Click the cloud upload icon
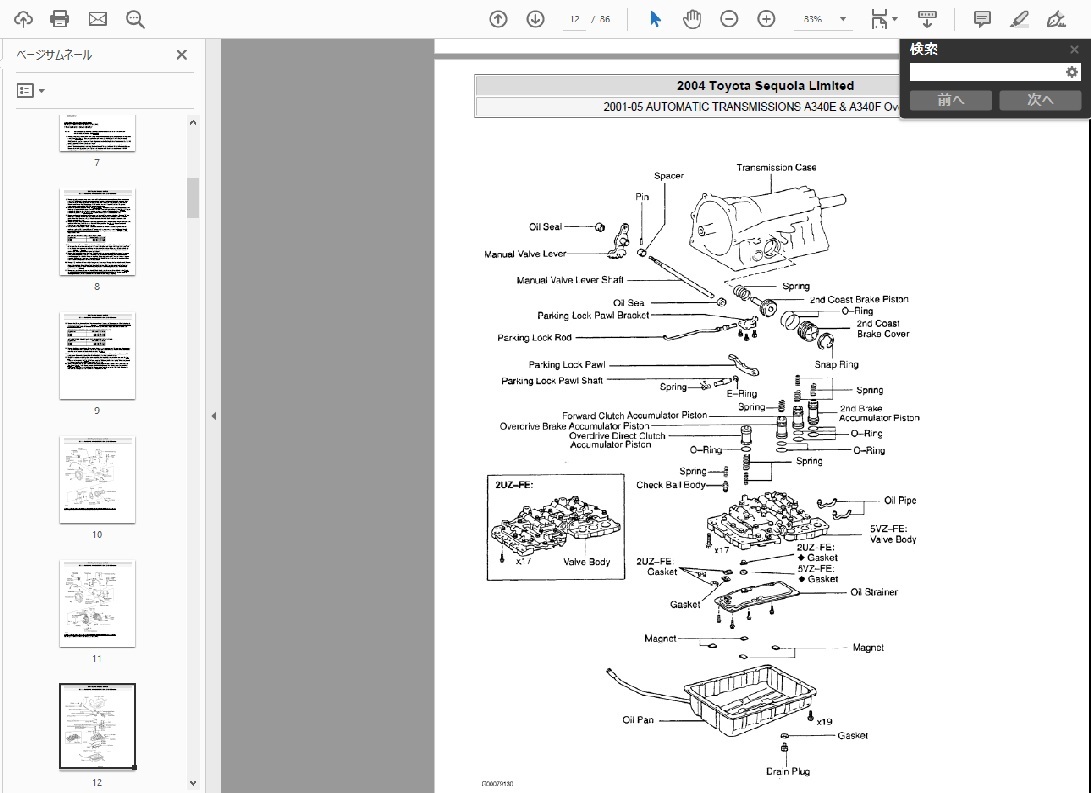Image resolution: width=1091 pixels, height=793 pixels. click(x=23, y=19)
